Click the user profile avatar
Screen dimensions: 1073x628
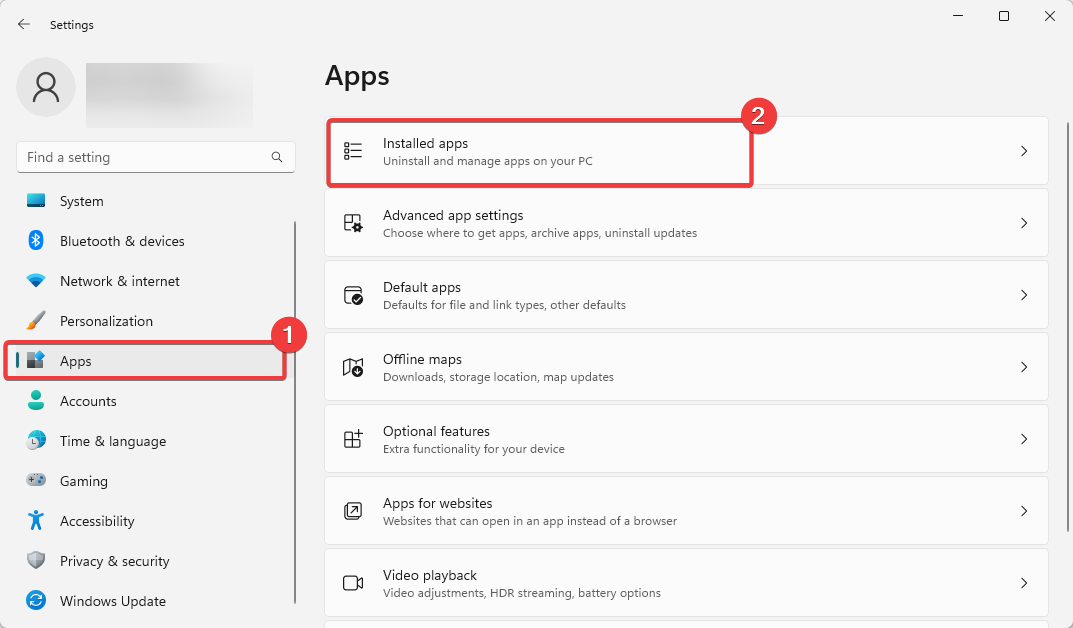(46, 87)
